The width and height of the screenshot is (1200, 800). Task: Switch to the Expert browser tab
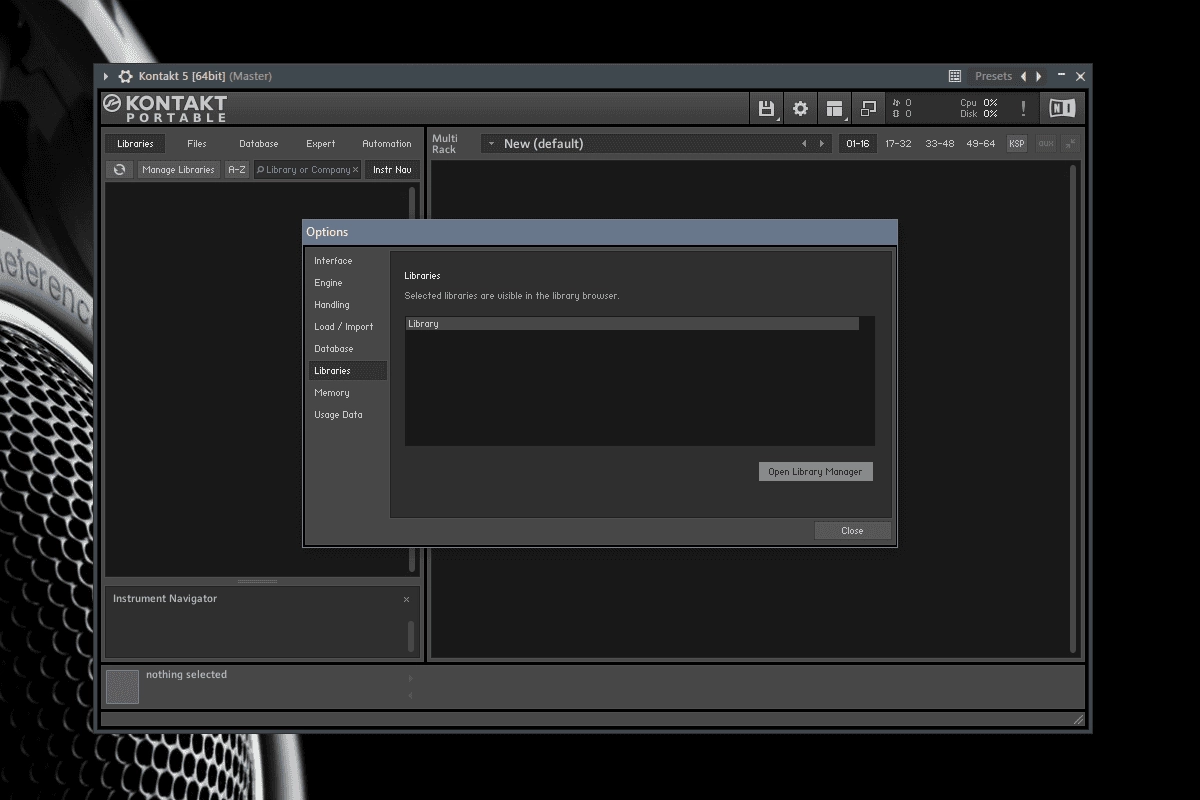click(x=321, y=144)
